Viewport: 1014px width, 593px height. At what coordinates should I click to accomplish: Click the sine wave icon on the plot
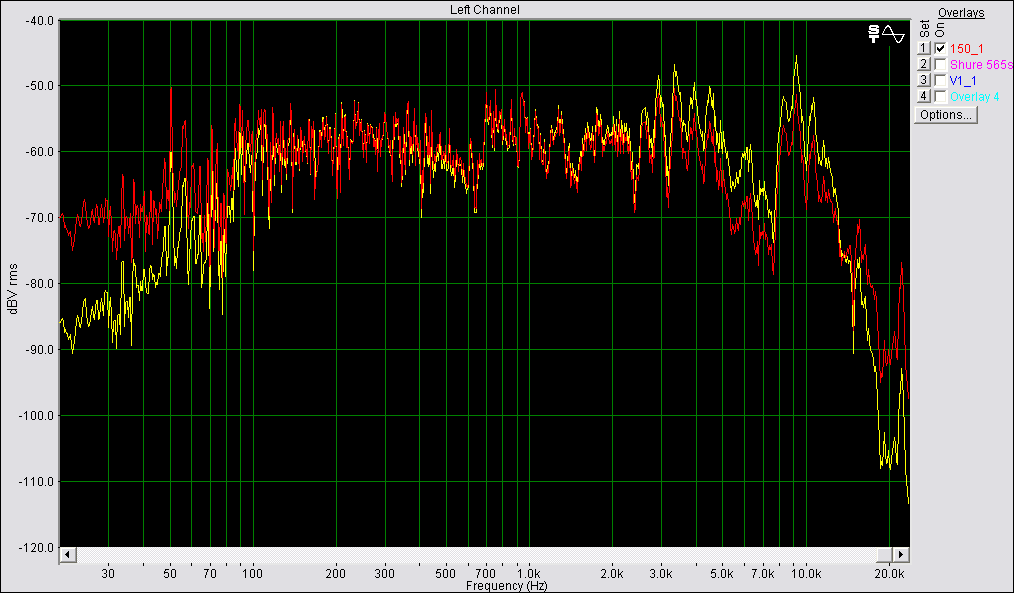[894, 34]
